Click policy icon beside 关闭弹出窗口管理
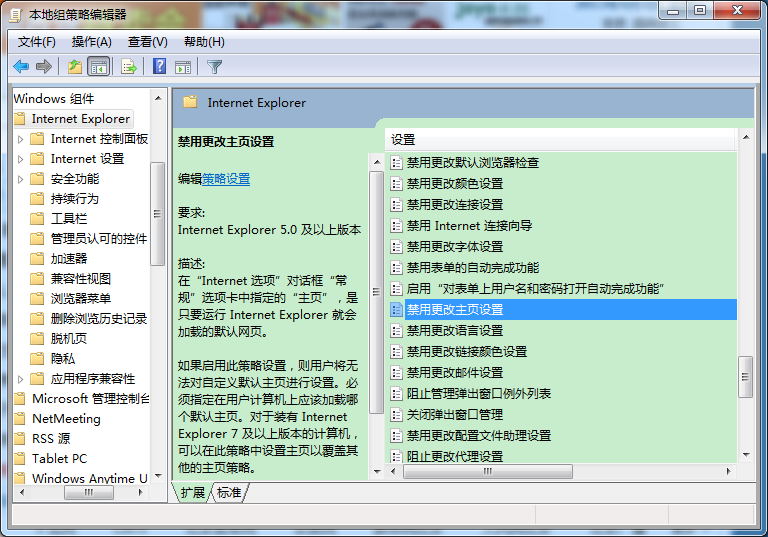 396,415
